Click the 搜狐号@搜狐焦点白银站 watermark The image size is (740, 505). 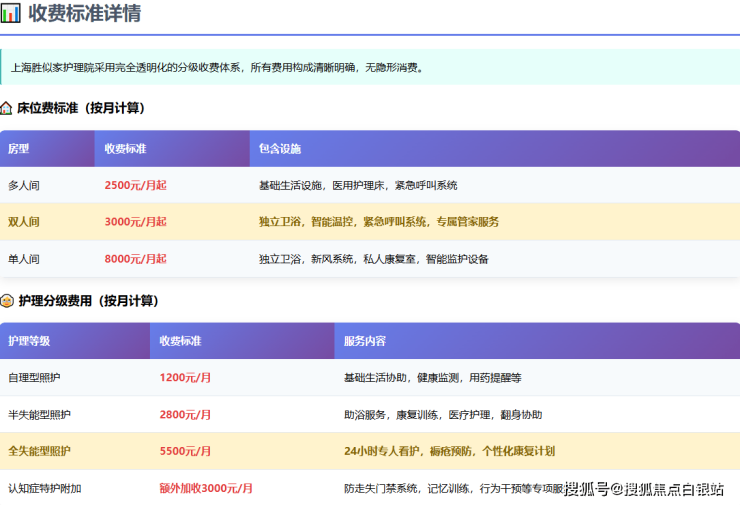[643, 489]
